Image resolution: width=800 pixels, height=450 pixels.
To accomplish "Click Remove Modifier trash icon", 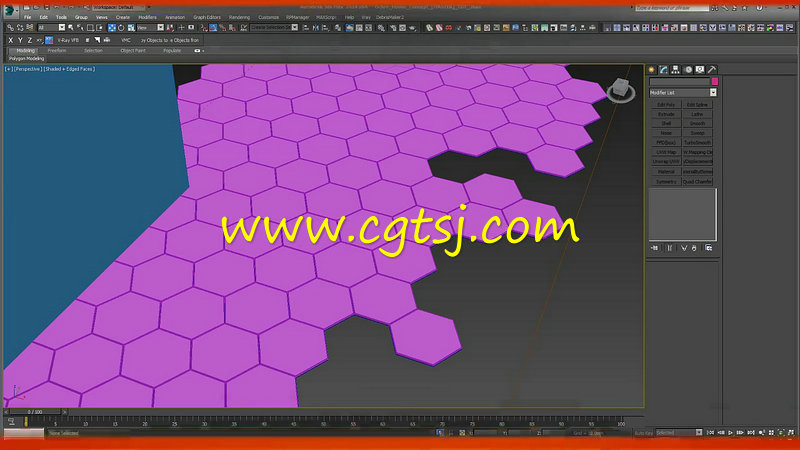I will tap(694, 248).
